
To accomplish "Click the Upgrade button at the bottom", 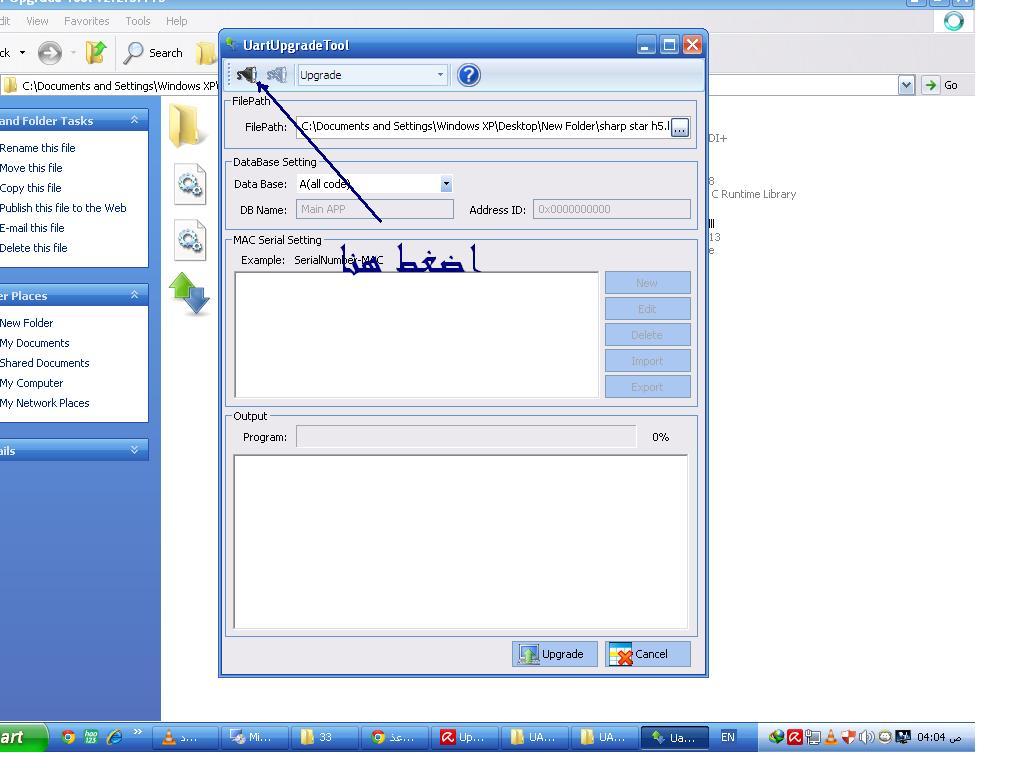I will coord(554,654).
